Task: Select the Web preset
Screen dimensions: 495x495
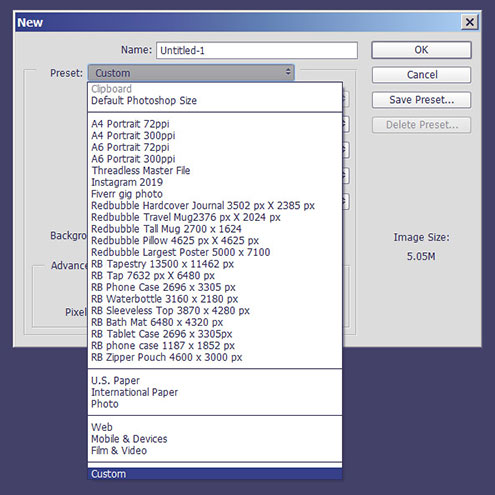Action: [215, 427]
